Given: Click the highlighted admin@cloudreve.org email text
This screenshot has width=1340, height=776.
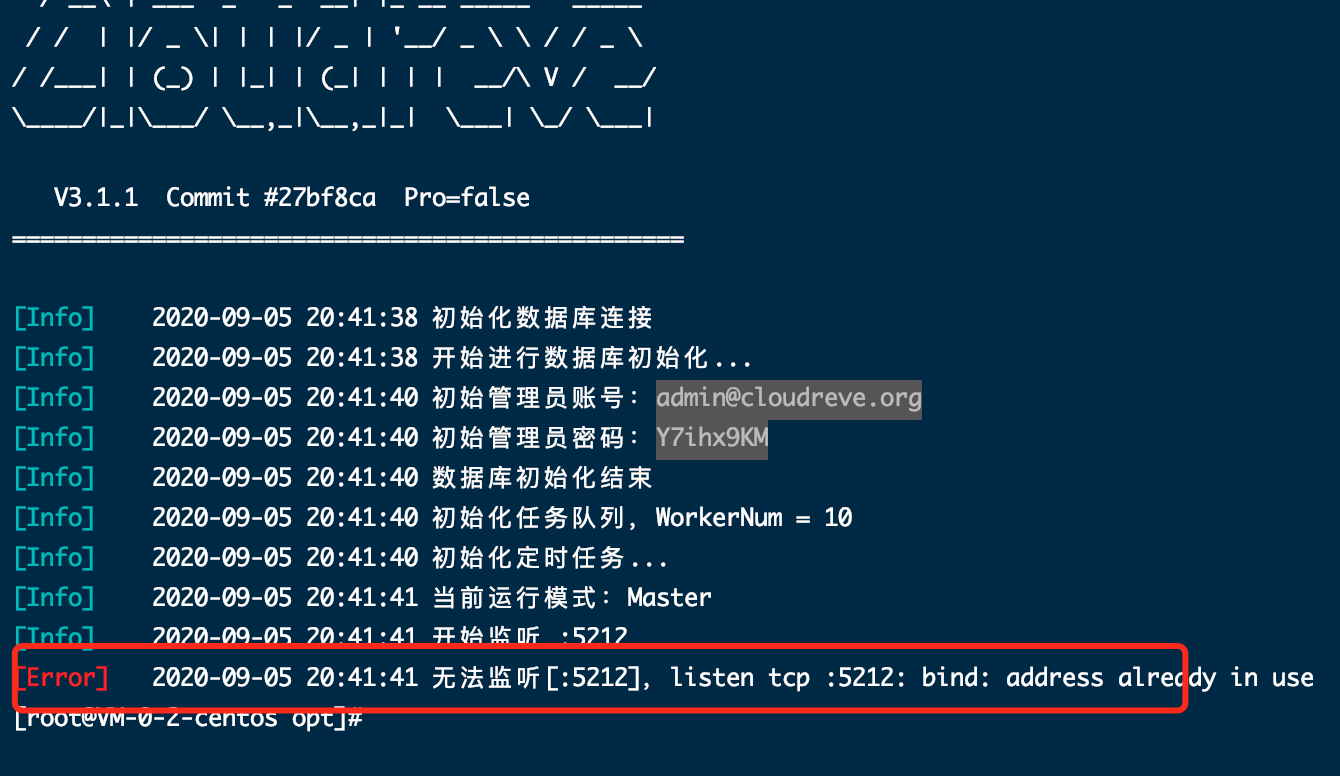Looking at the screenshot, I should point(788,398).
